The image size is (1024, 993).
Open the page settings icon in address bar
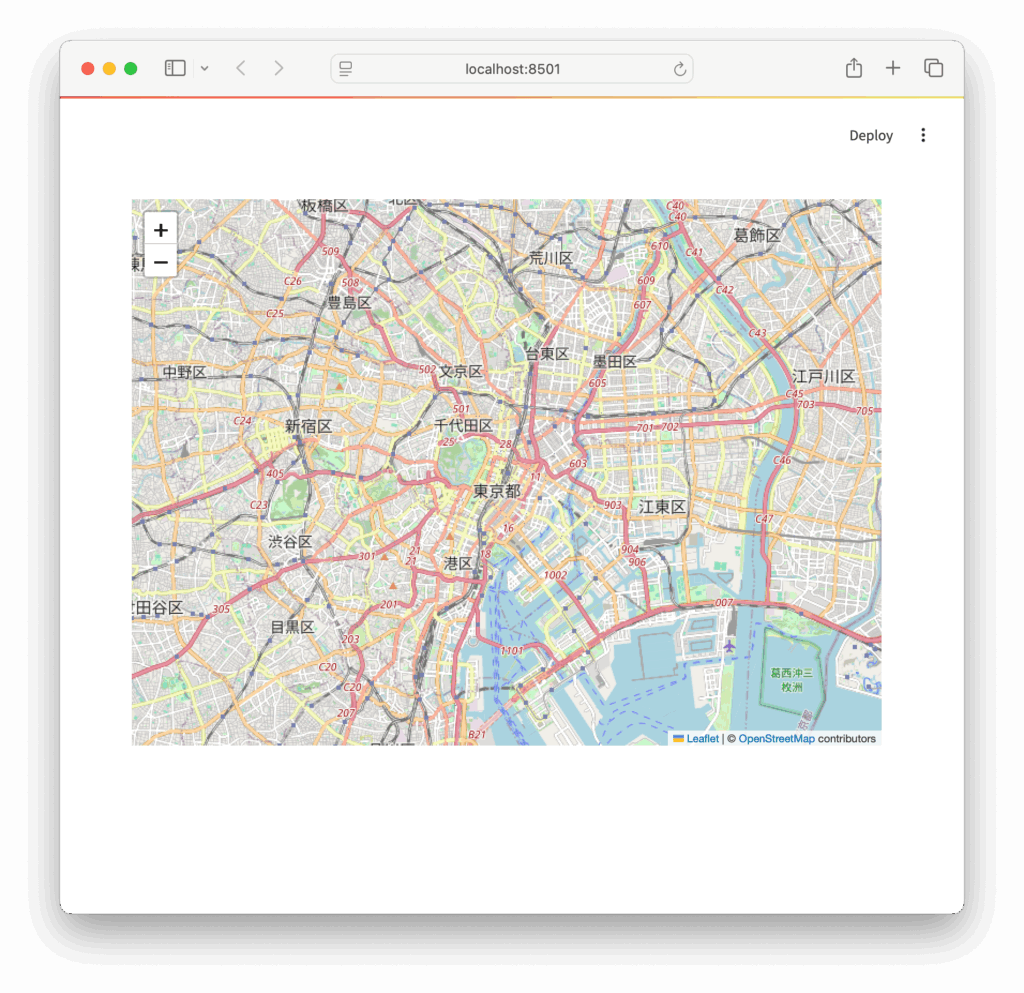pyautogui.click(x=346, y=69)
